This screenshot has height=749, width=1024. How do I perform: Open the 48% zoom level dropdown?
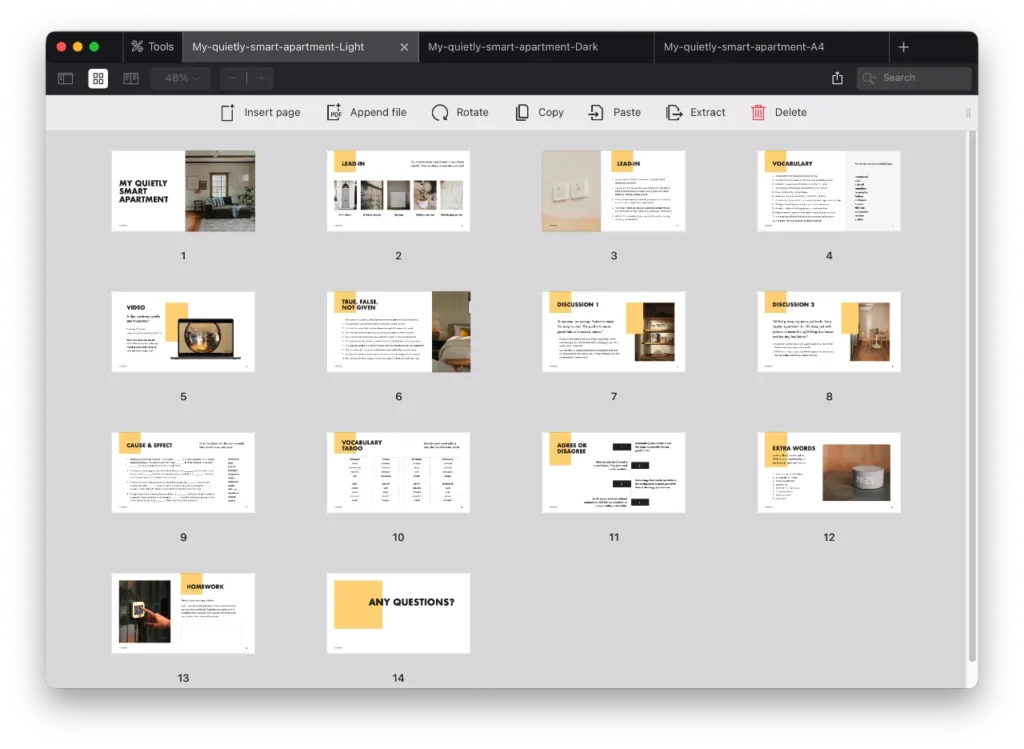(x=179, y=78)
